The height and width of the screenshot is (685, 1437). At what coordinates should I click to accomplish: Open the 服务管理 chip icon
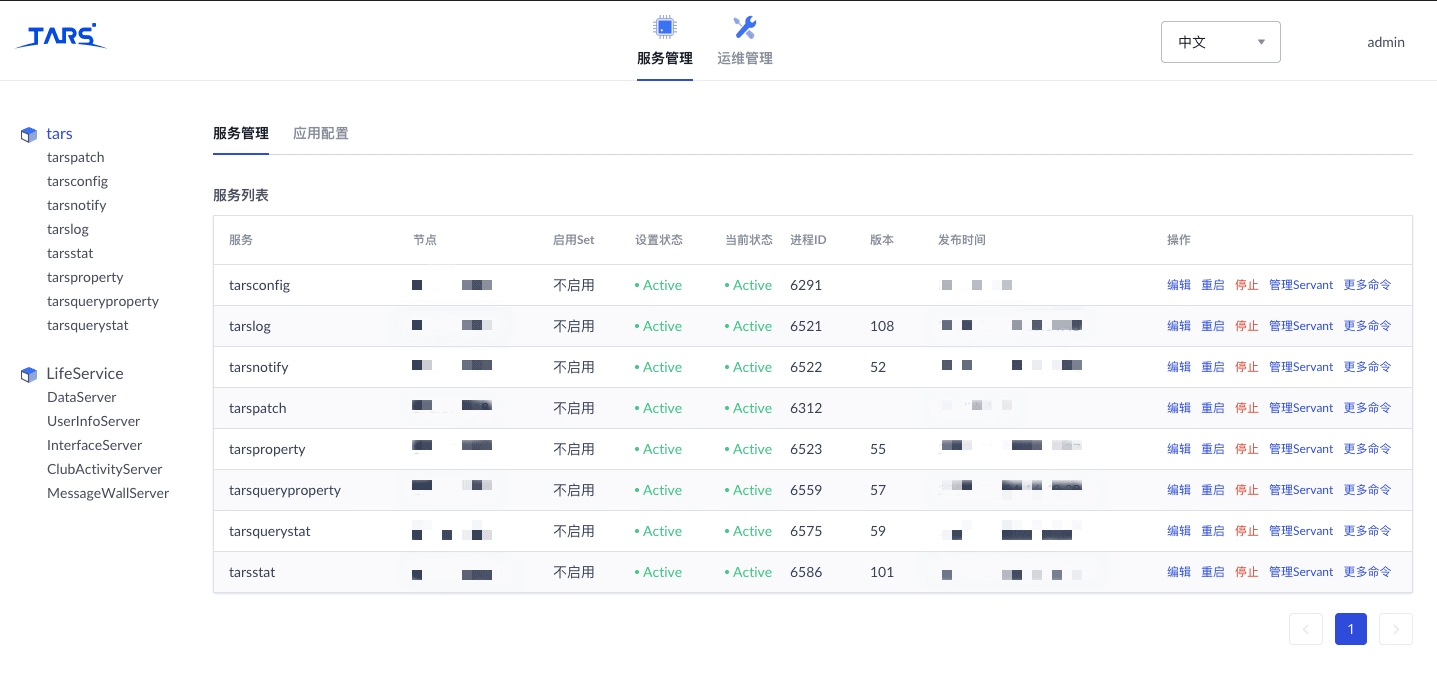pos(664,27)
